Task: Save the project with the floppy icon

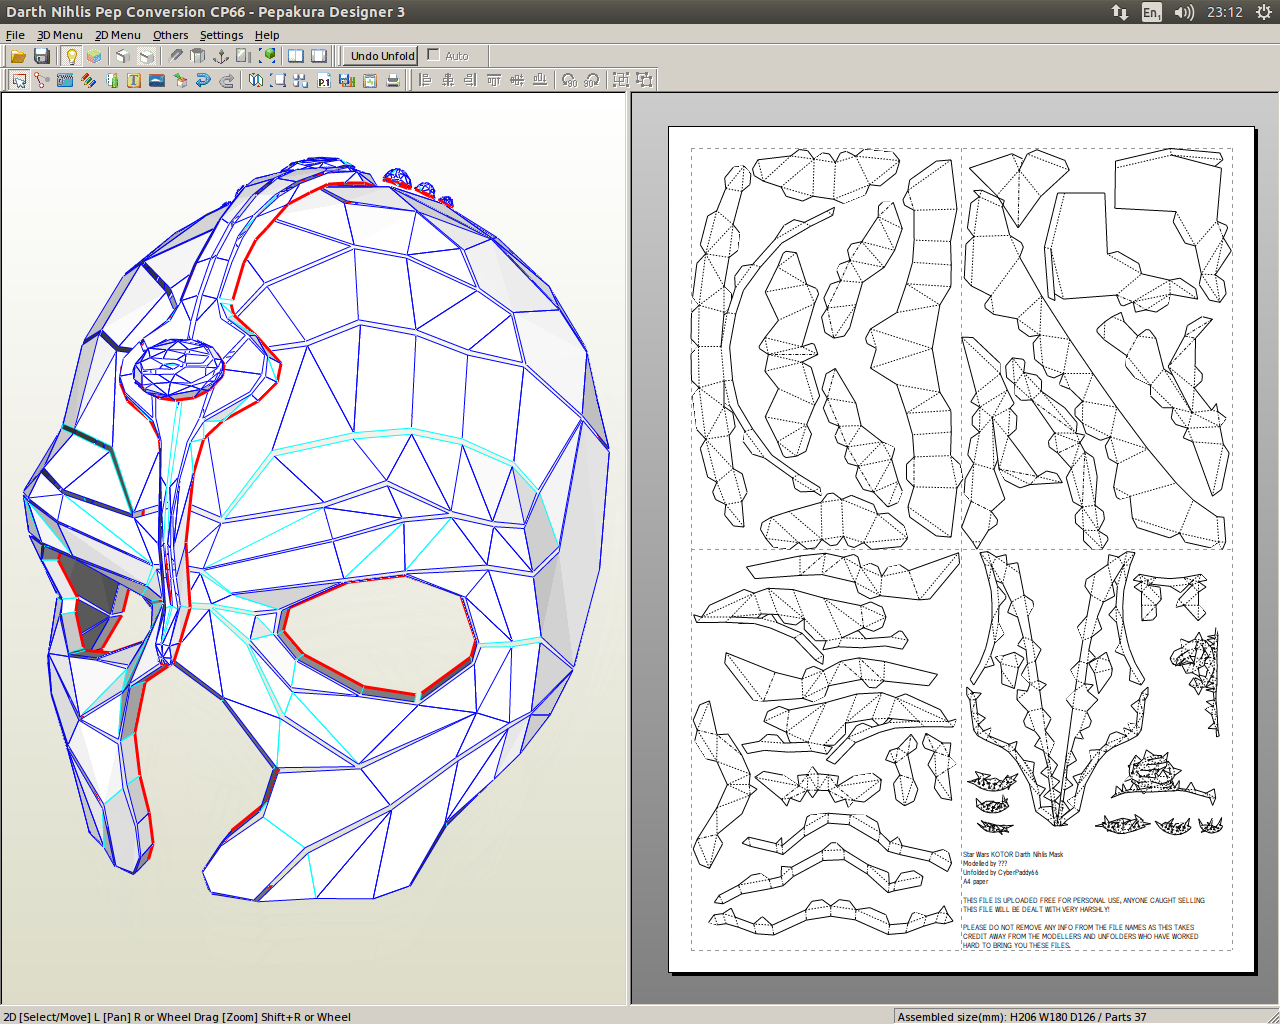Action: pos(41,56)
